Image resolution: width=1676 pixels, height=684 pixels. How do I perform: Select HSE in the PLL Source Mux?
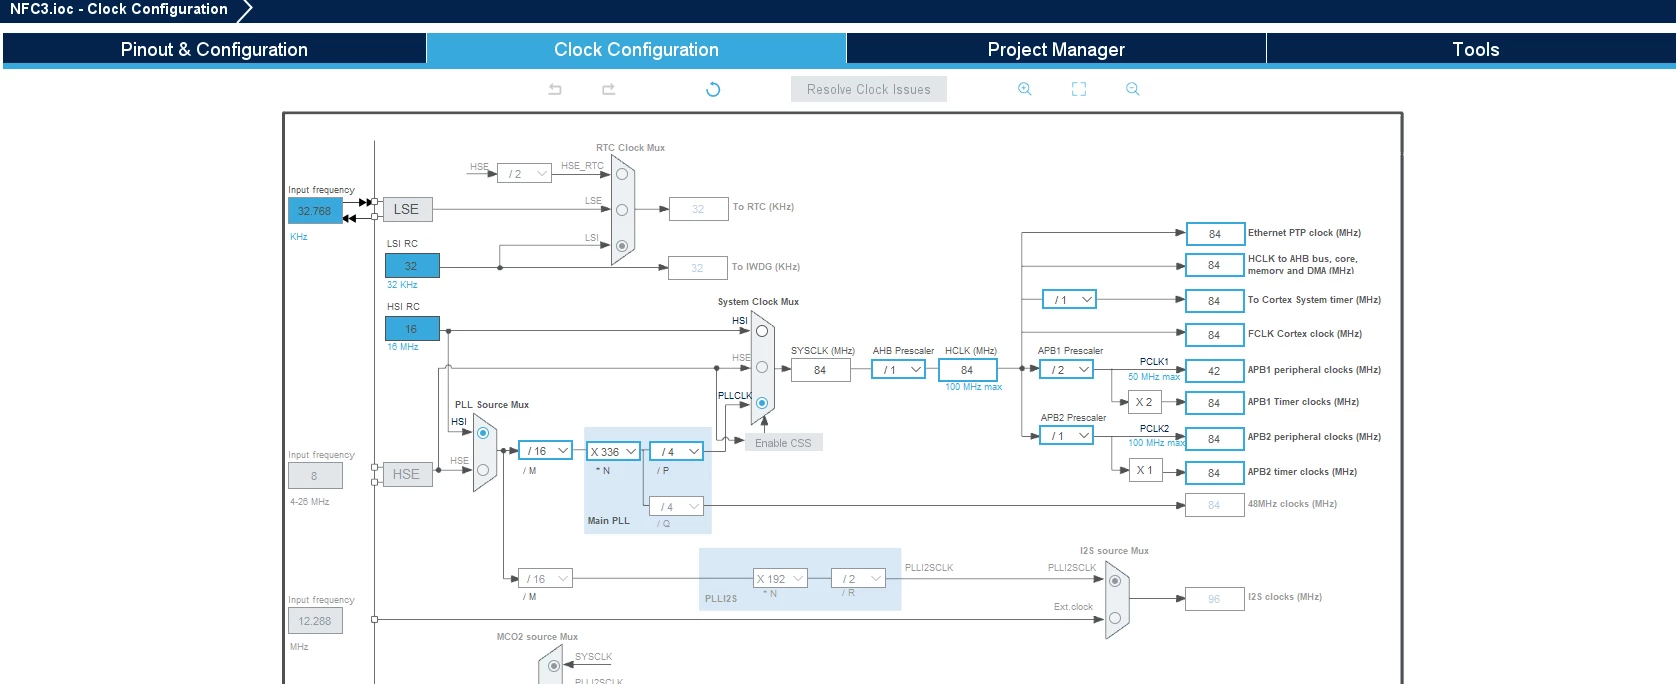pos(483,469)
